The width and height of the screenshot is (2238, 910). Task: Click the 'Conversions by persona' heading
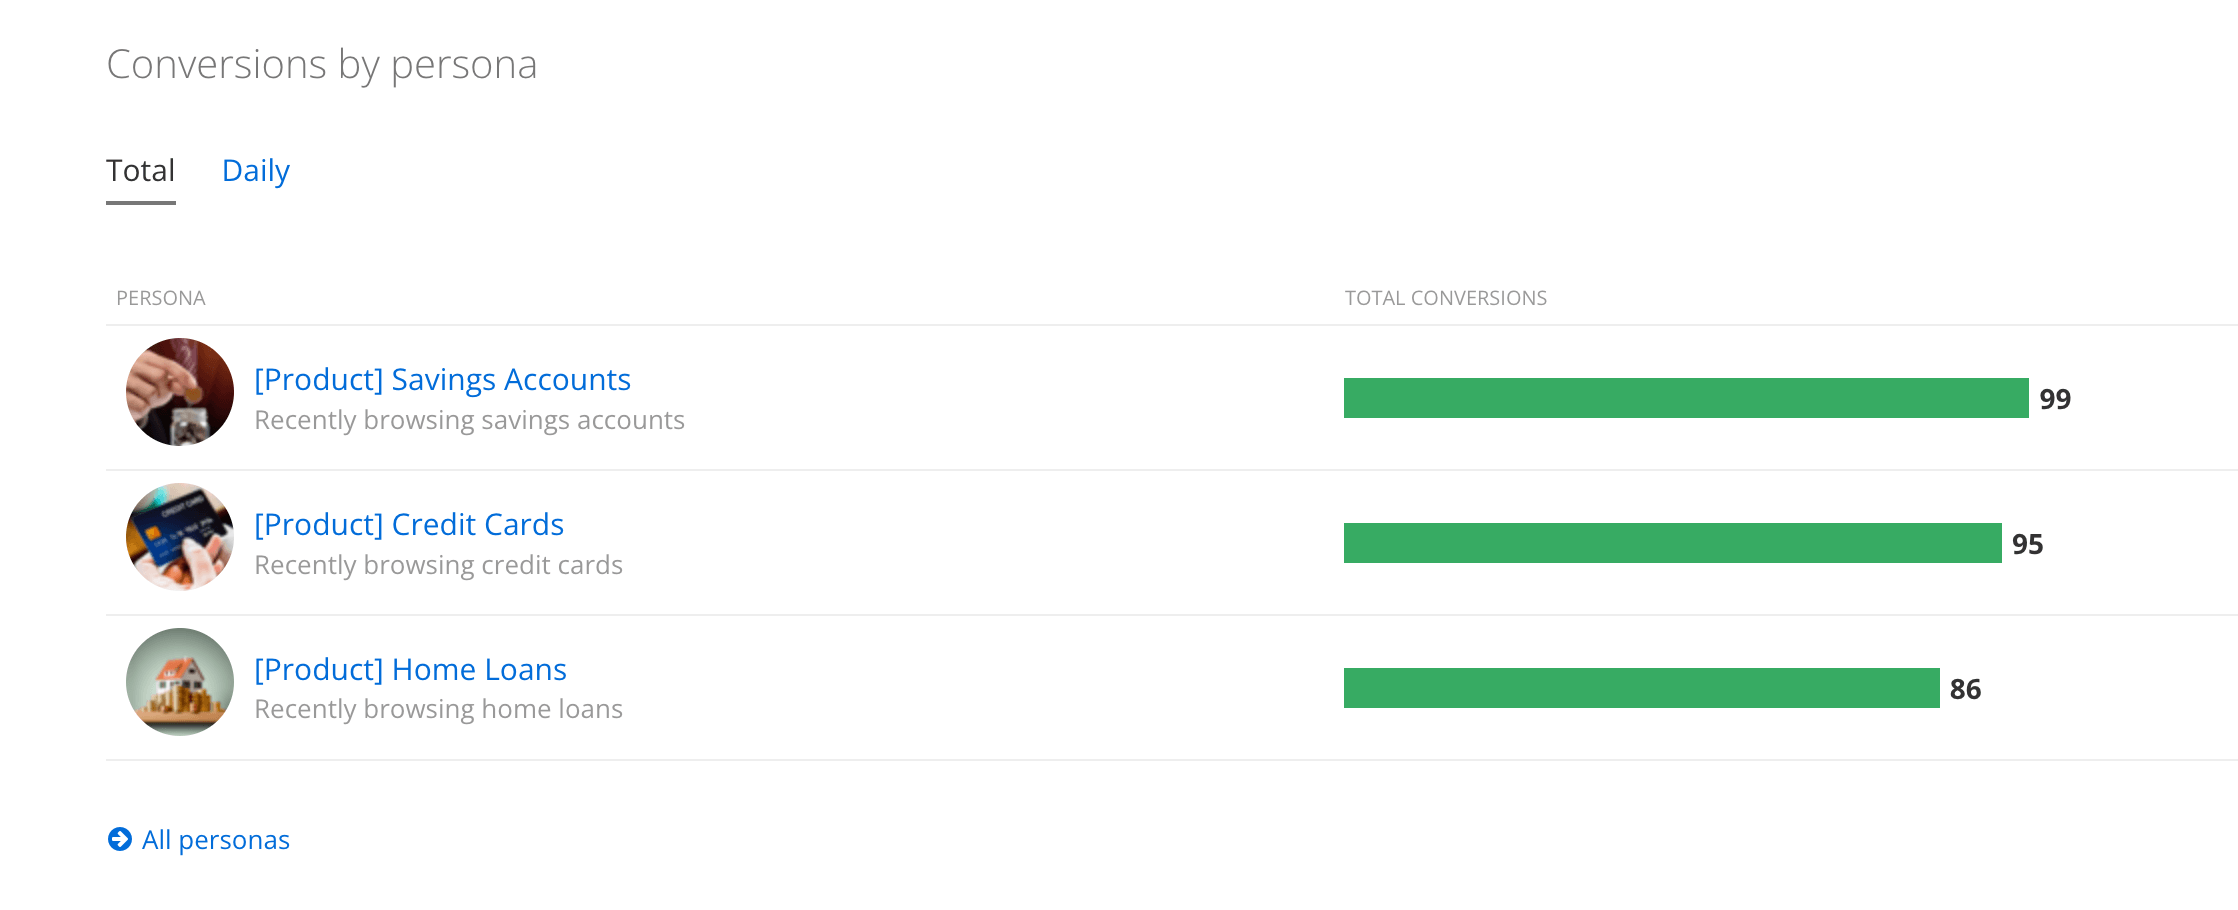[x=322, y=65]
